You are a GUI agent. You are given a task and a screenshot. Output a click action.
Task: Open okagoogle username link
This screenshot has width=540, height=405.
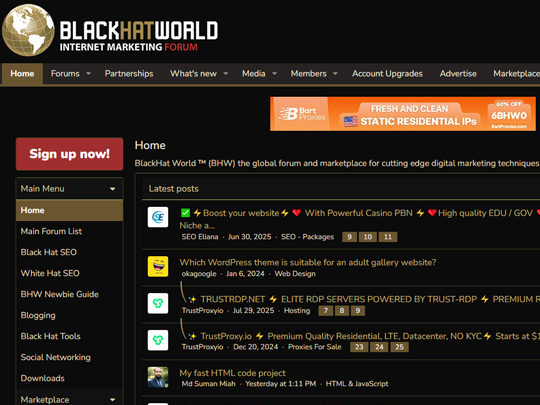coord(199,274)
